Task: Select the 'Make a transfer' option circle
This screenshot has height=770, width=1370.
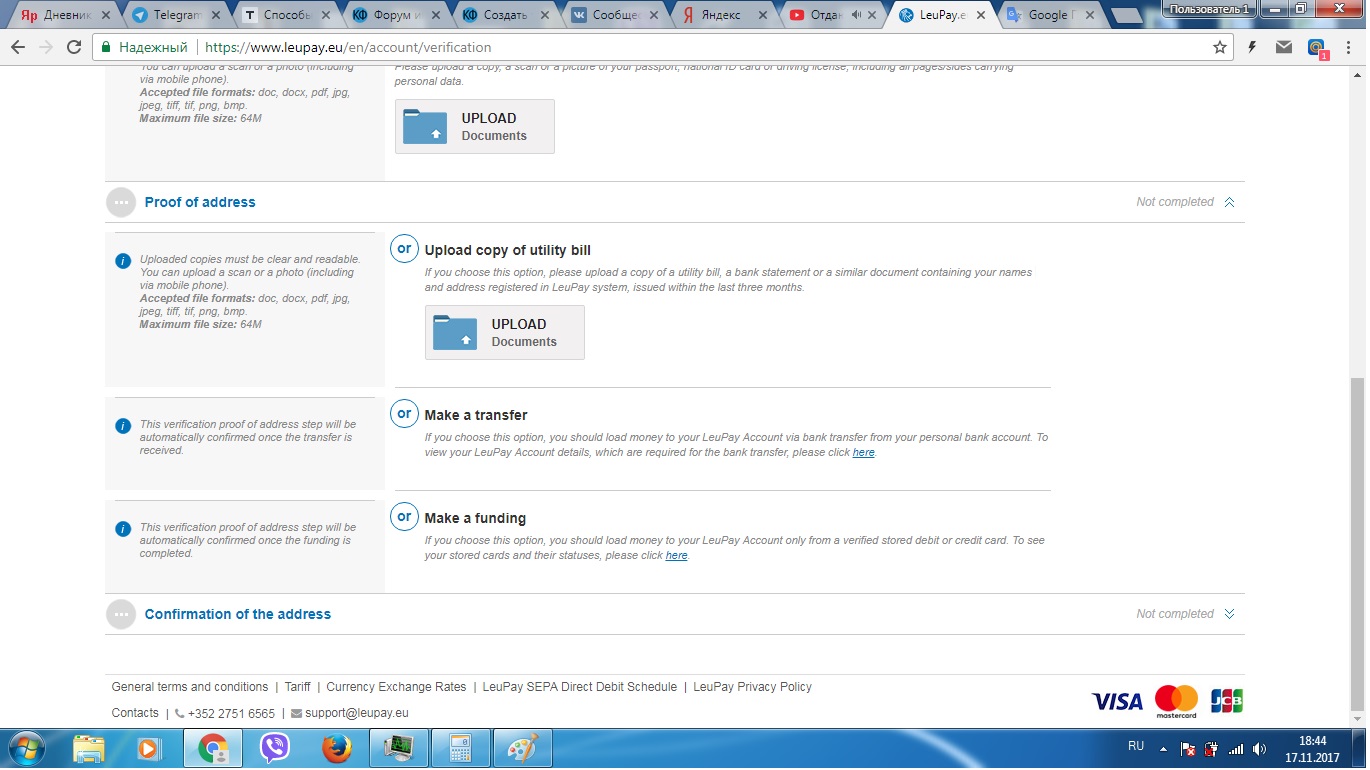Action: pos(404,413)
